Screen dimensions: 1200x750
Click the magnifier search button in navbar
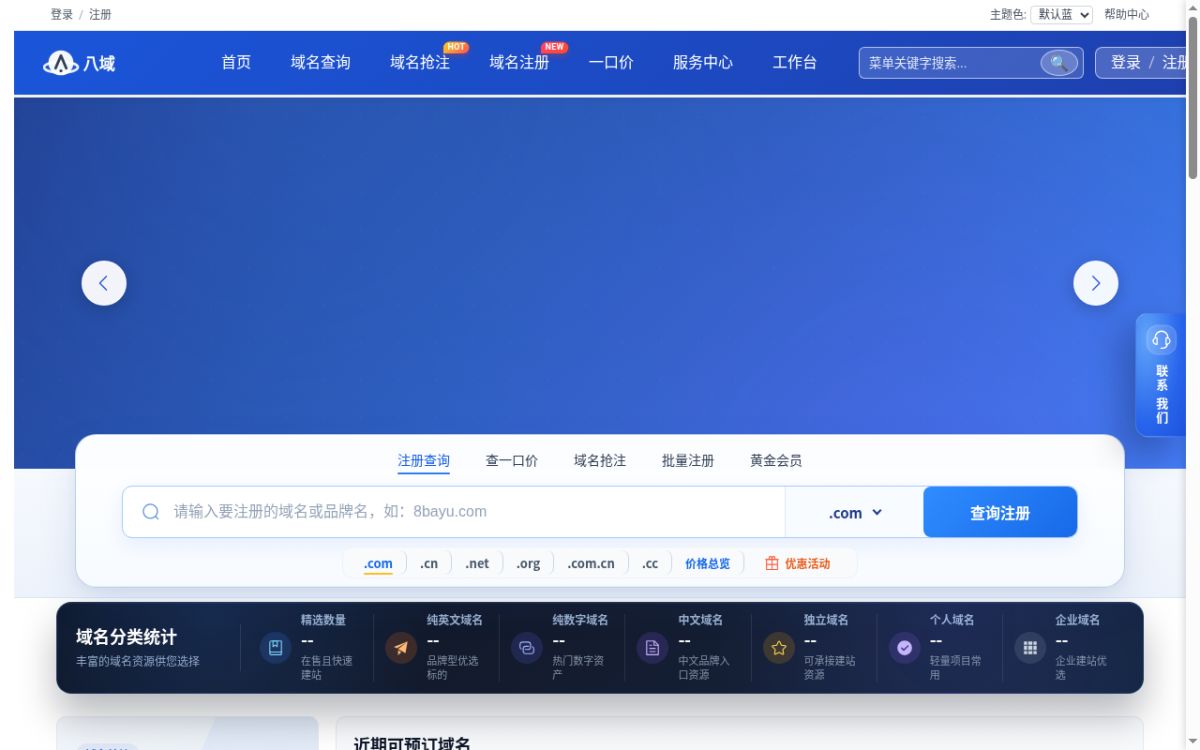[1059, 63]
